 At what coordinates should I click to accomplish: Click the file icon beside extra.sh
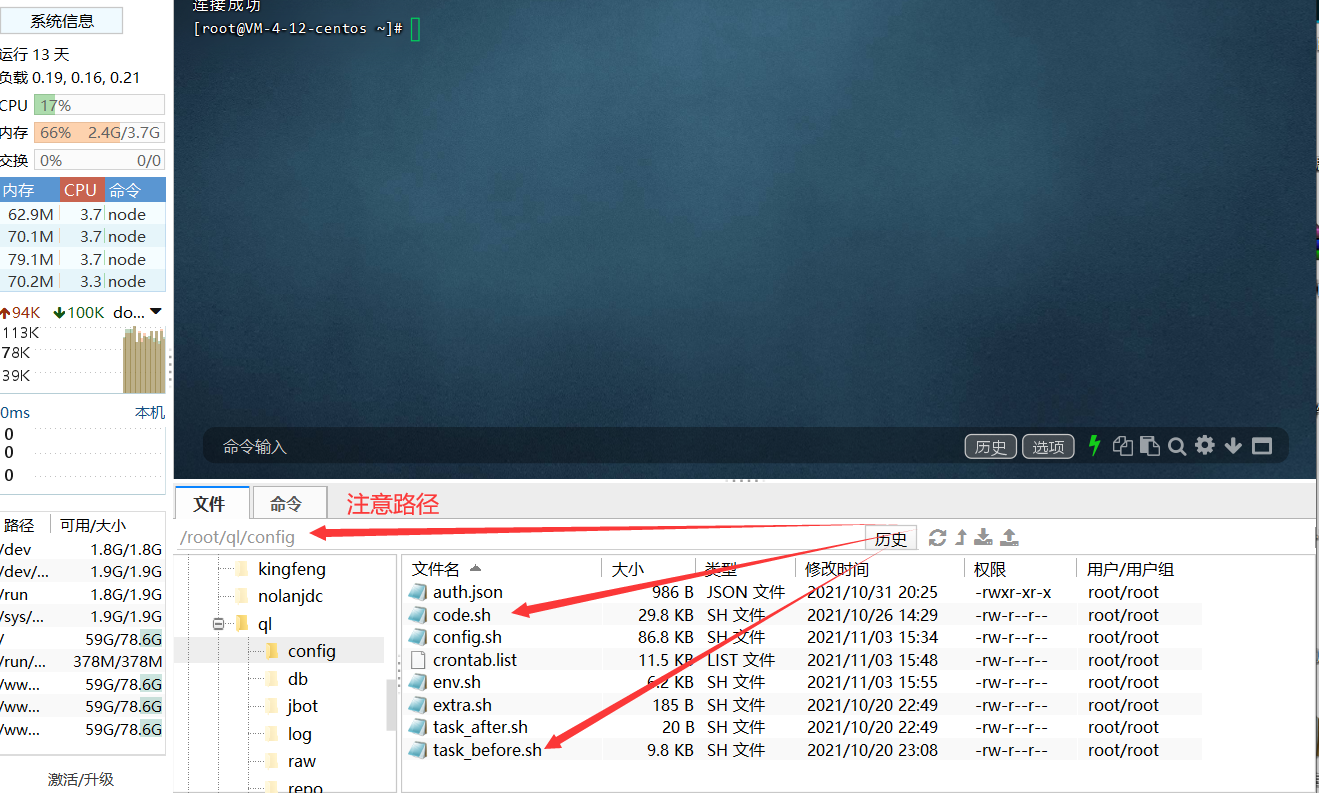tap(417, 705)
